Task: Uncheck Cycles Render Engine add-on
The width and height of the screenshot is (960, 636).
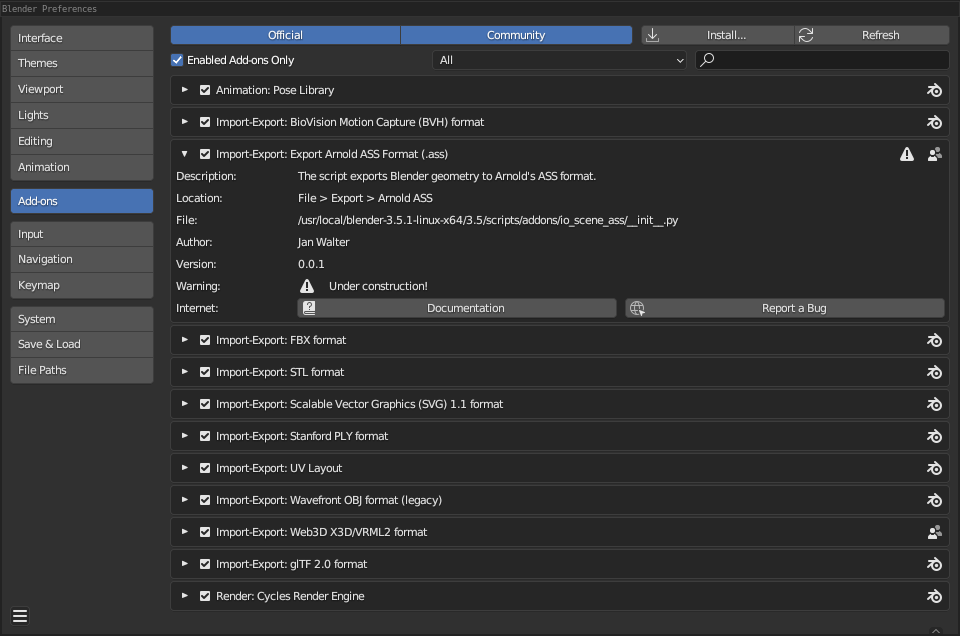Action: coord(205,596)
